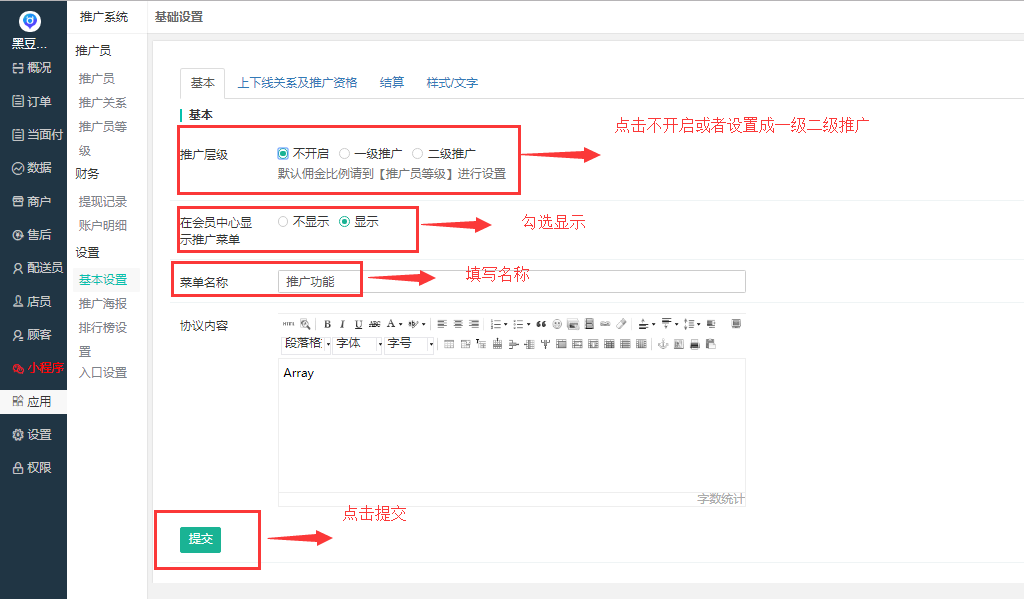Viewport: 1024px width, 599px height.
Task: Insert table icon in editor
Action: [x=449, y=344]
